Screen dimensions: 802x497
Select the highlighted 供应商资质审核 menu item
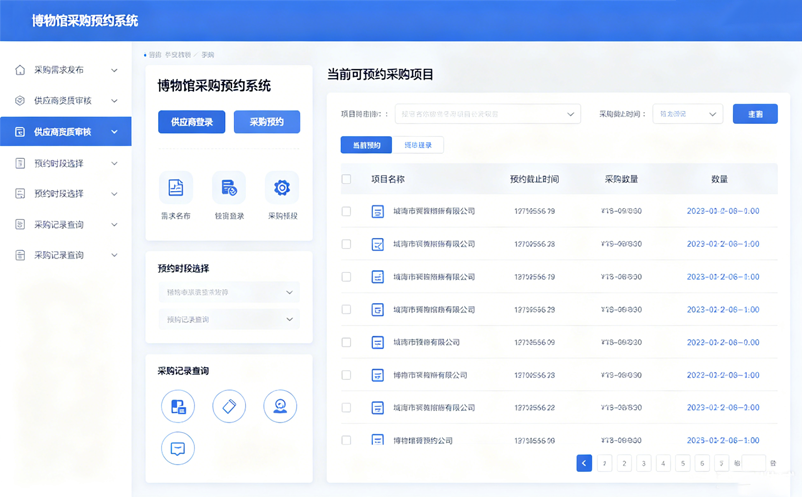[x=65, y=132]
